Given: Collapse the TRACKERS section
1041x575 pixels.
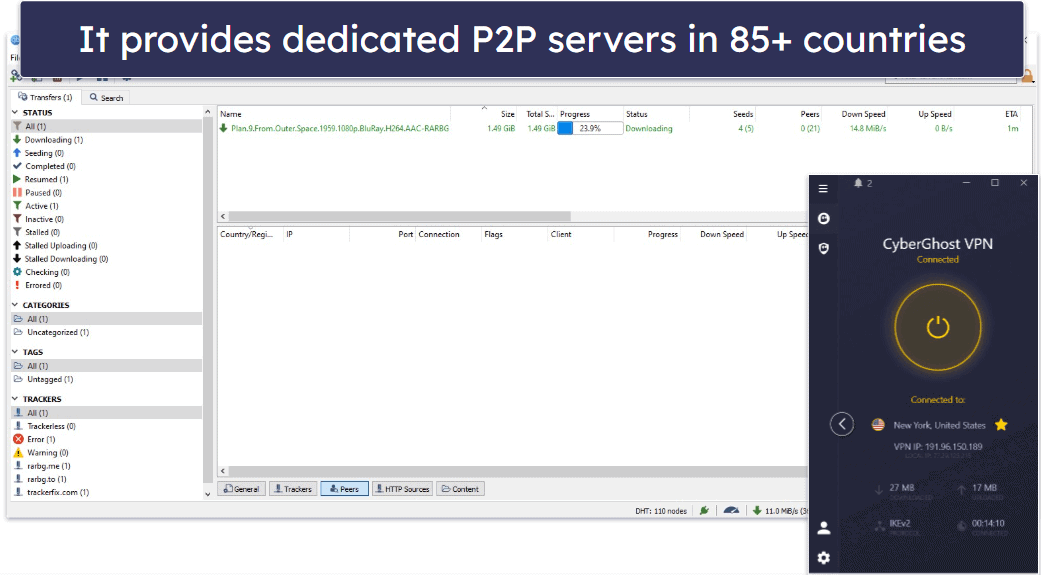Looking at the screenshot, I should point(15,399).
